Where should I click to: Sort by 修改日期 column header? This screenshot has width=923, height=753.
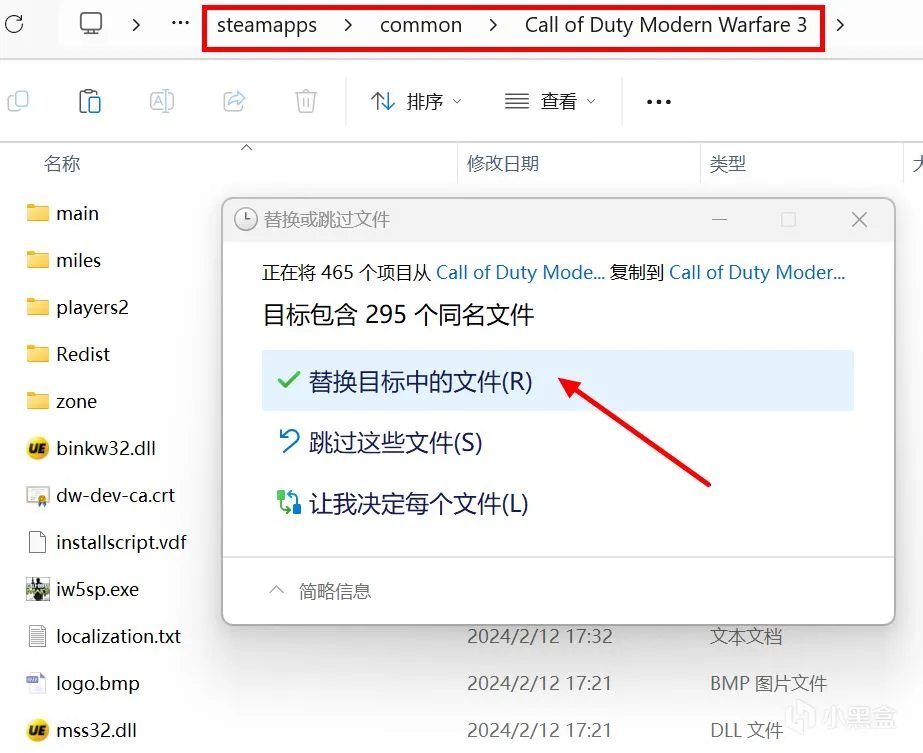pos(503,164)
